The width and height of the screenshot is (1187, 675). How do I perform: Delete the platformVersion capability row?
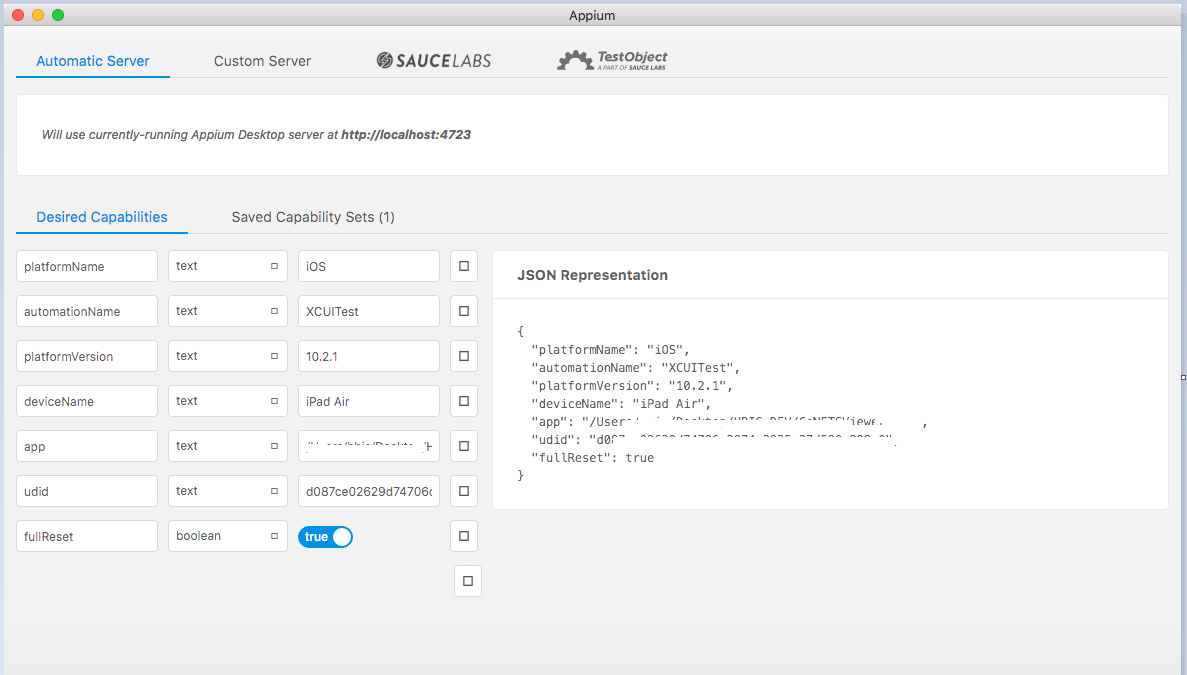464,356
